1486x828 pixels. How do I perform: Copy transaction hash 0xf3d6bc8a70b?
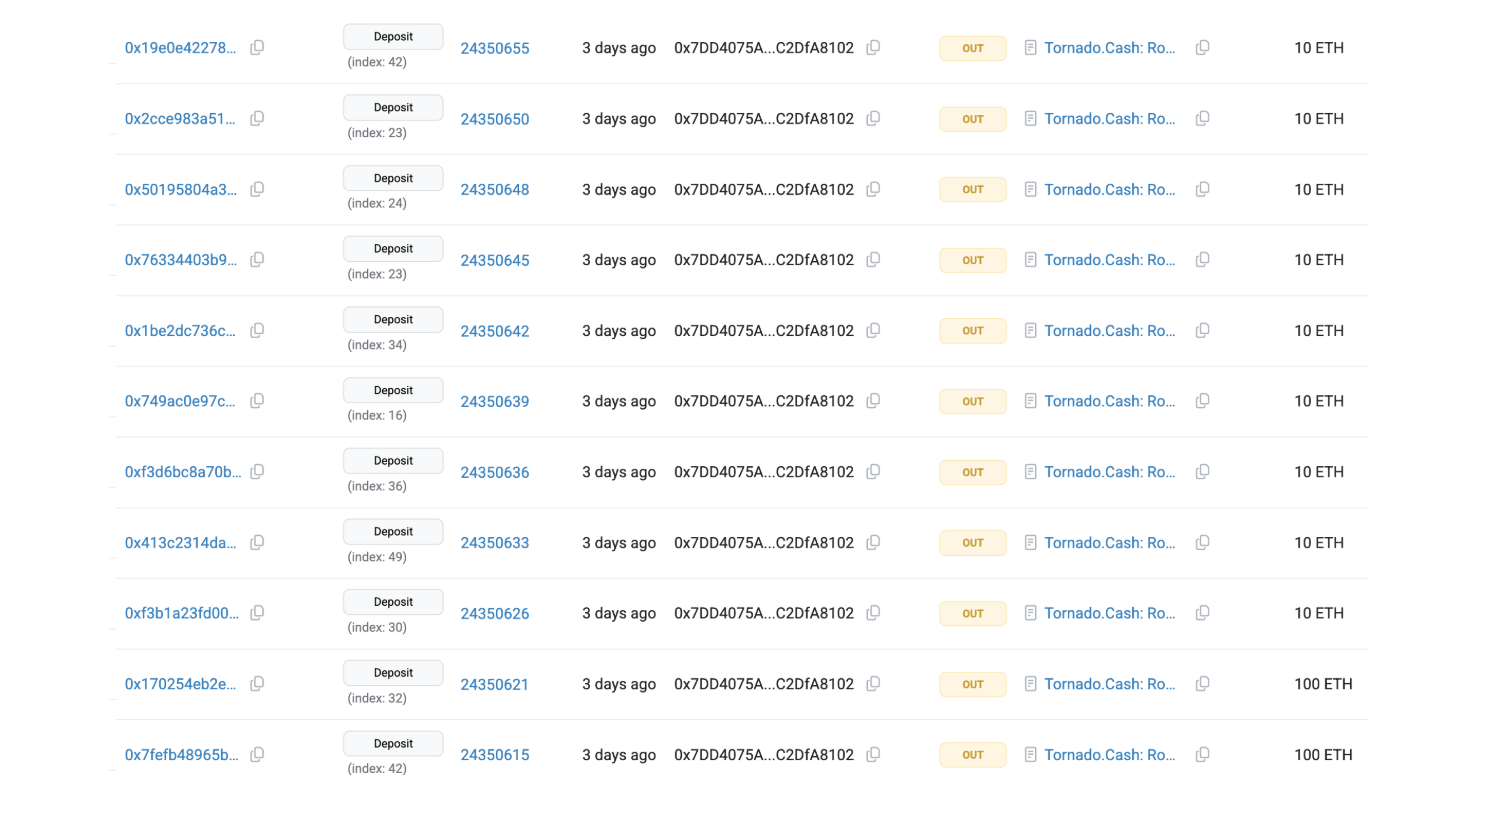(257, 472)
